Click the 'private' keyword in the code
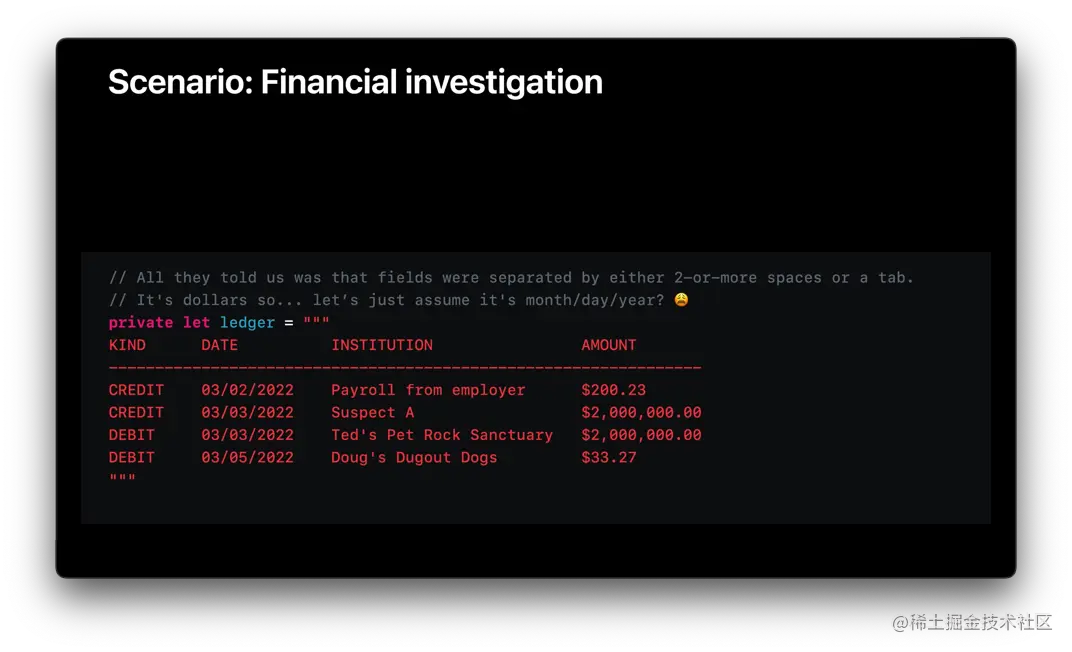The width and height of the screenshot is (1072, 652). (x=141, y=323)
